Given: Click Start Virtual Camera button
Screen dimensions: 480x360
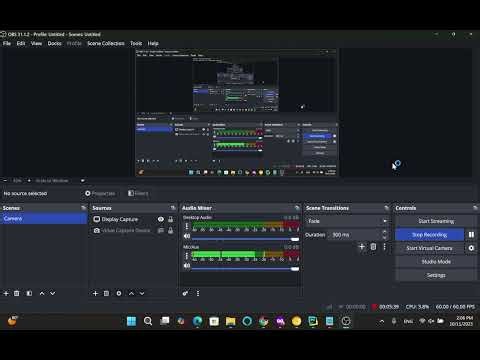Looking at the screenshot, I should (429, 248).
